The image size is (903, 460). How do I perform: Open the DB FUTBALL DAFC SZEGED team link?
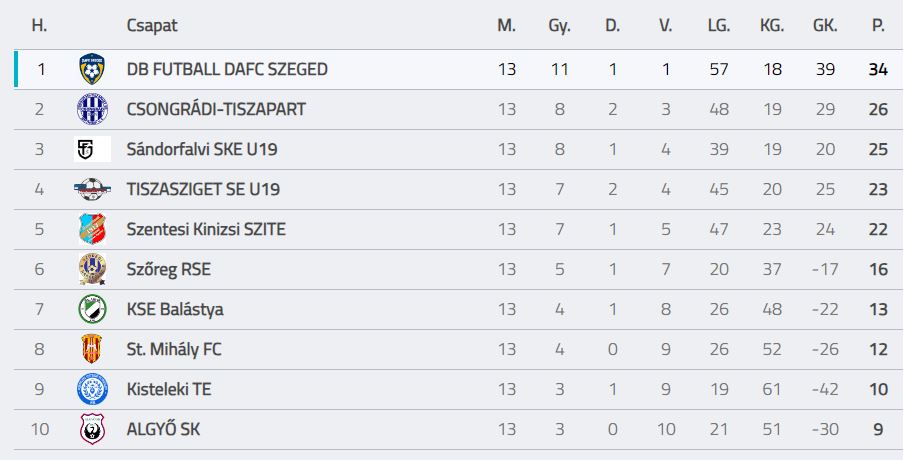[x=227, y=70]
